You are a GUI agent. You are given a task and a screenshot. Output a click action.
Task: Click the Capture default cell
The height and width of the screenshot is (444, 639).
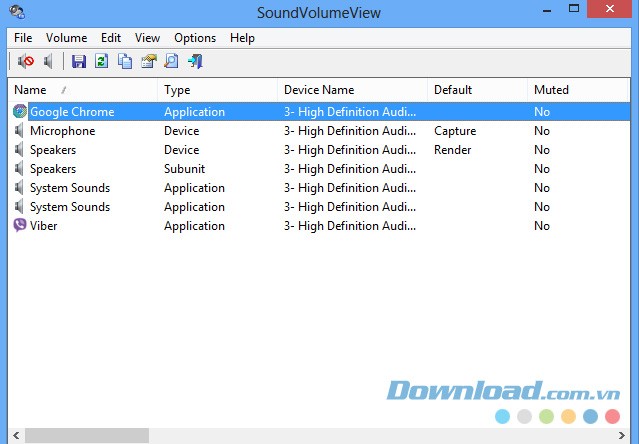455,131
